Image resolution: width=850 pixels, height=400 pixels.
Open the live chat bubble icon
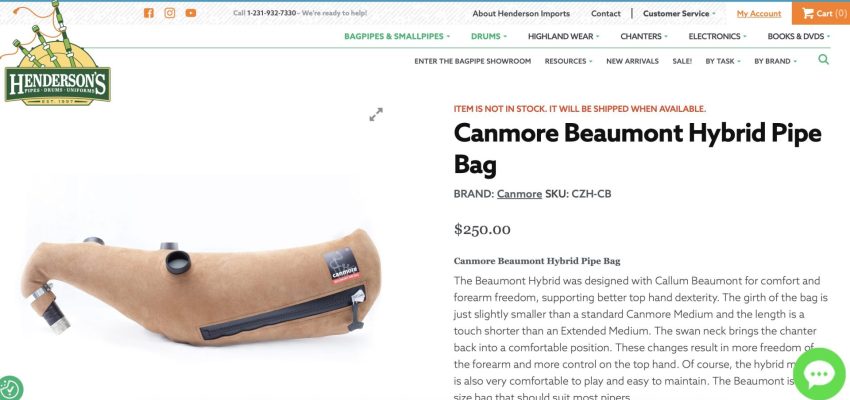pyautogui.click(x=819, y=375)
